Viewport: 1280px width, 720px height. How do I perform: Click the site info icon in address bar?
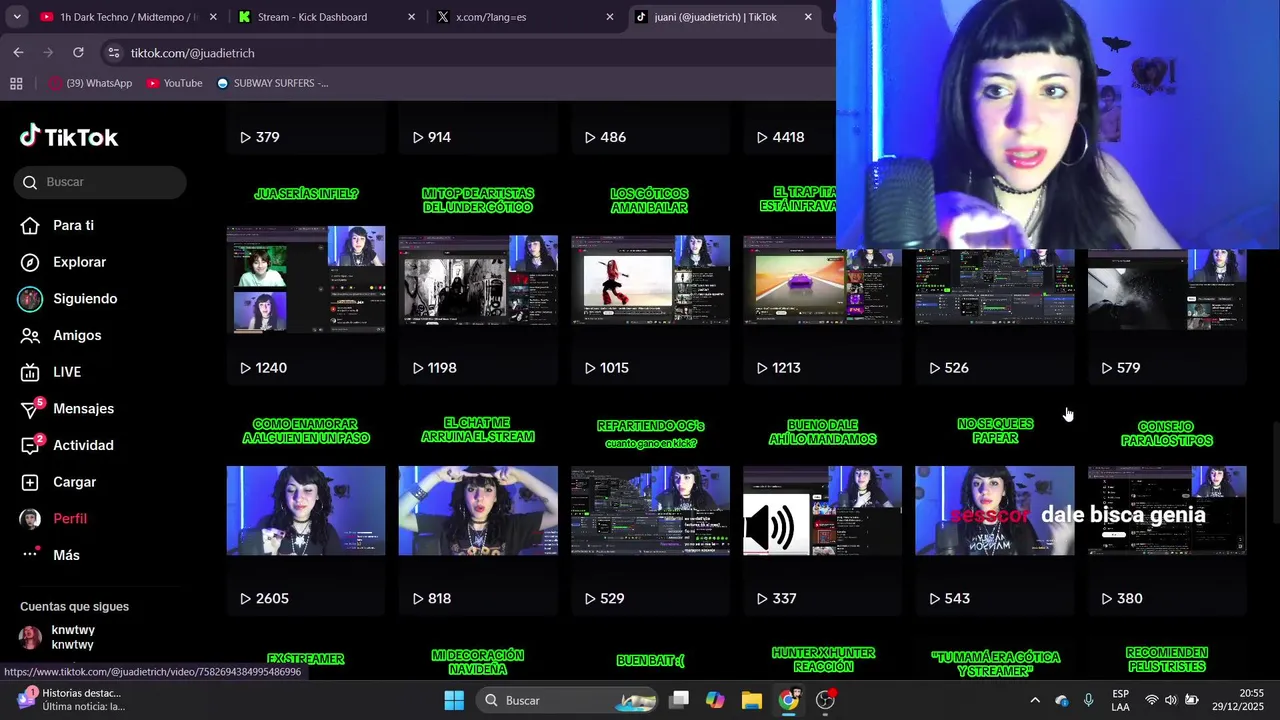113,53
